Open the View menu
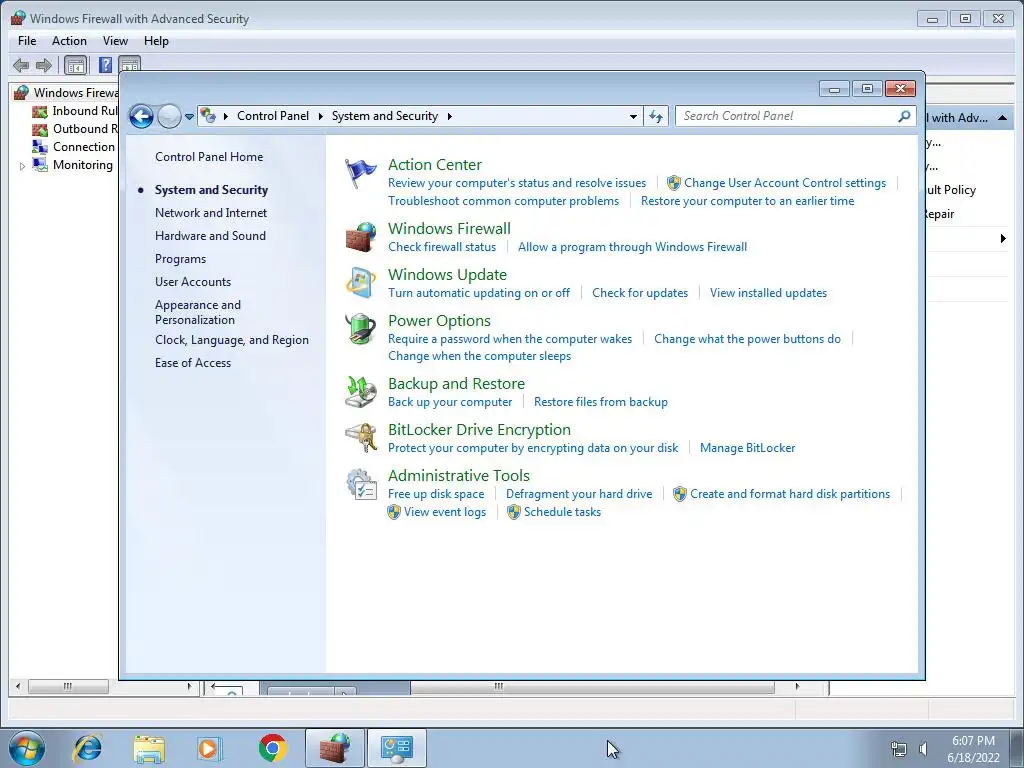 point(115,40)
